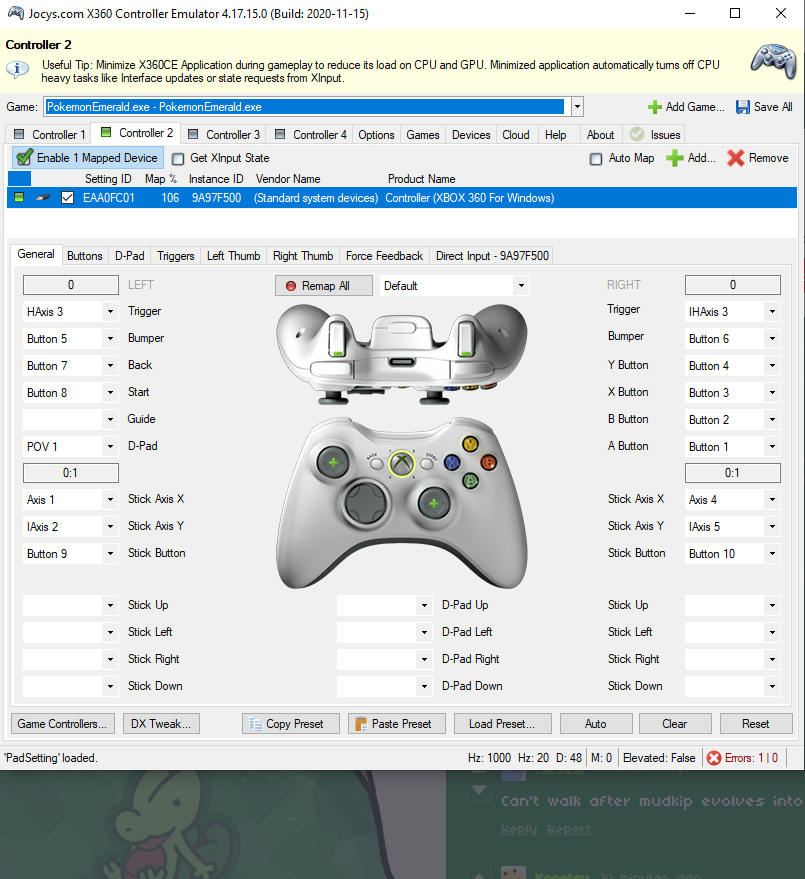Click the left thumbstick on controller image
Screen dimensions: 805x879
pyautogui.click(x=333, y=463)
